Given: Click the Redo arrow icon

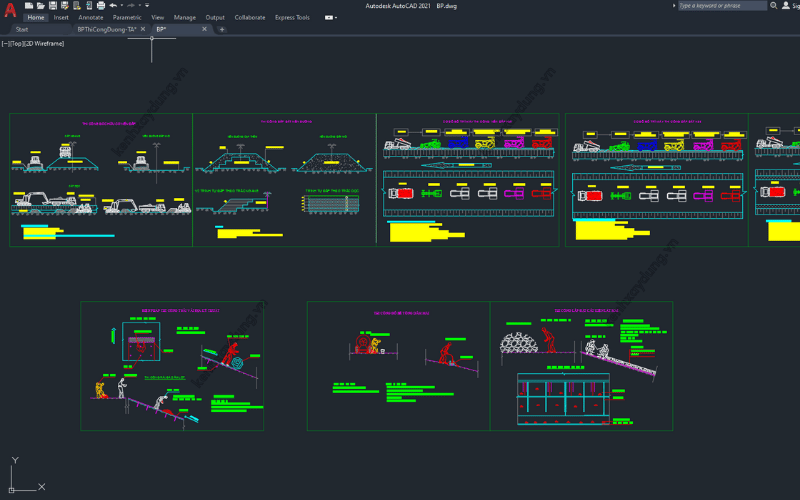Looking at the screenshot, I should 130,5.
